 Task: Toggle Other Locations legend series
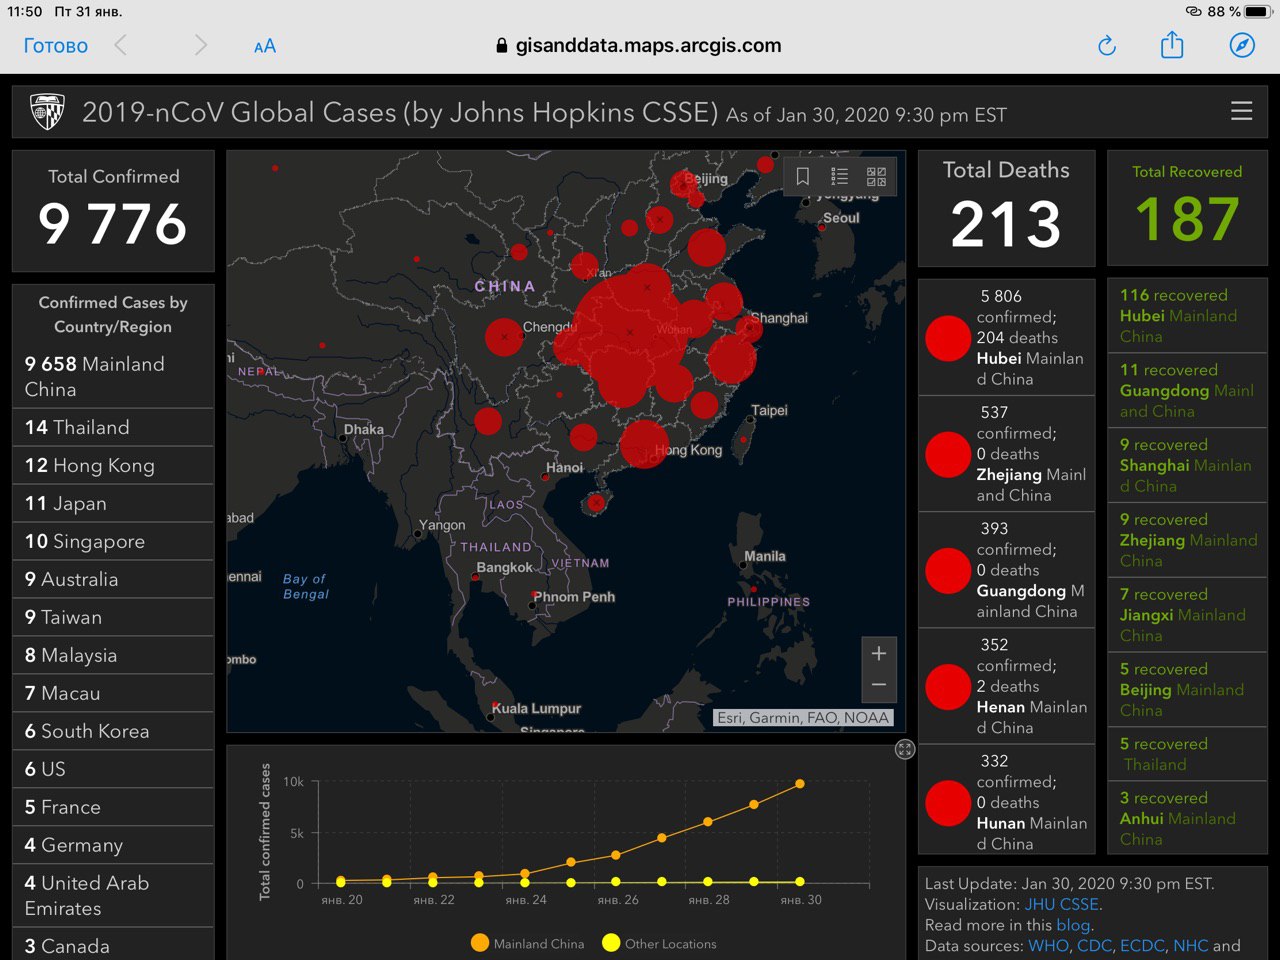coord(659,943)
